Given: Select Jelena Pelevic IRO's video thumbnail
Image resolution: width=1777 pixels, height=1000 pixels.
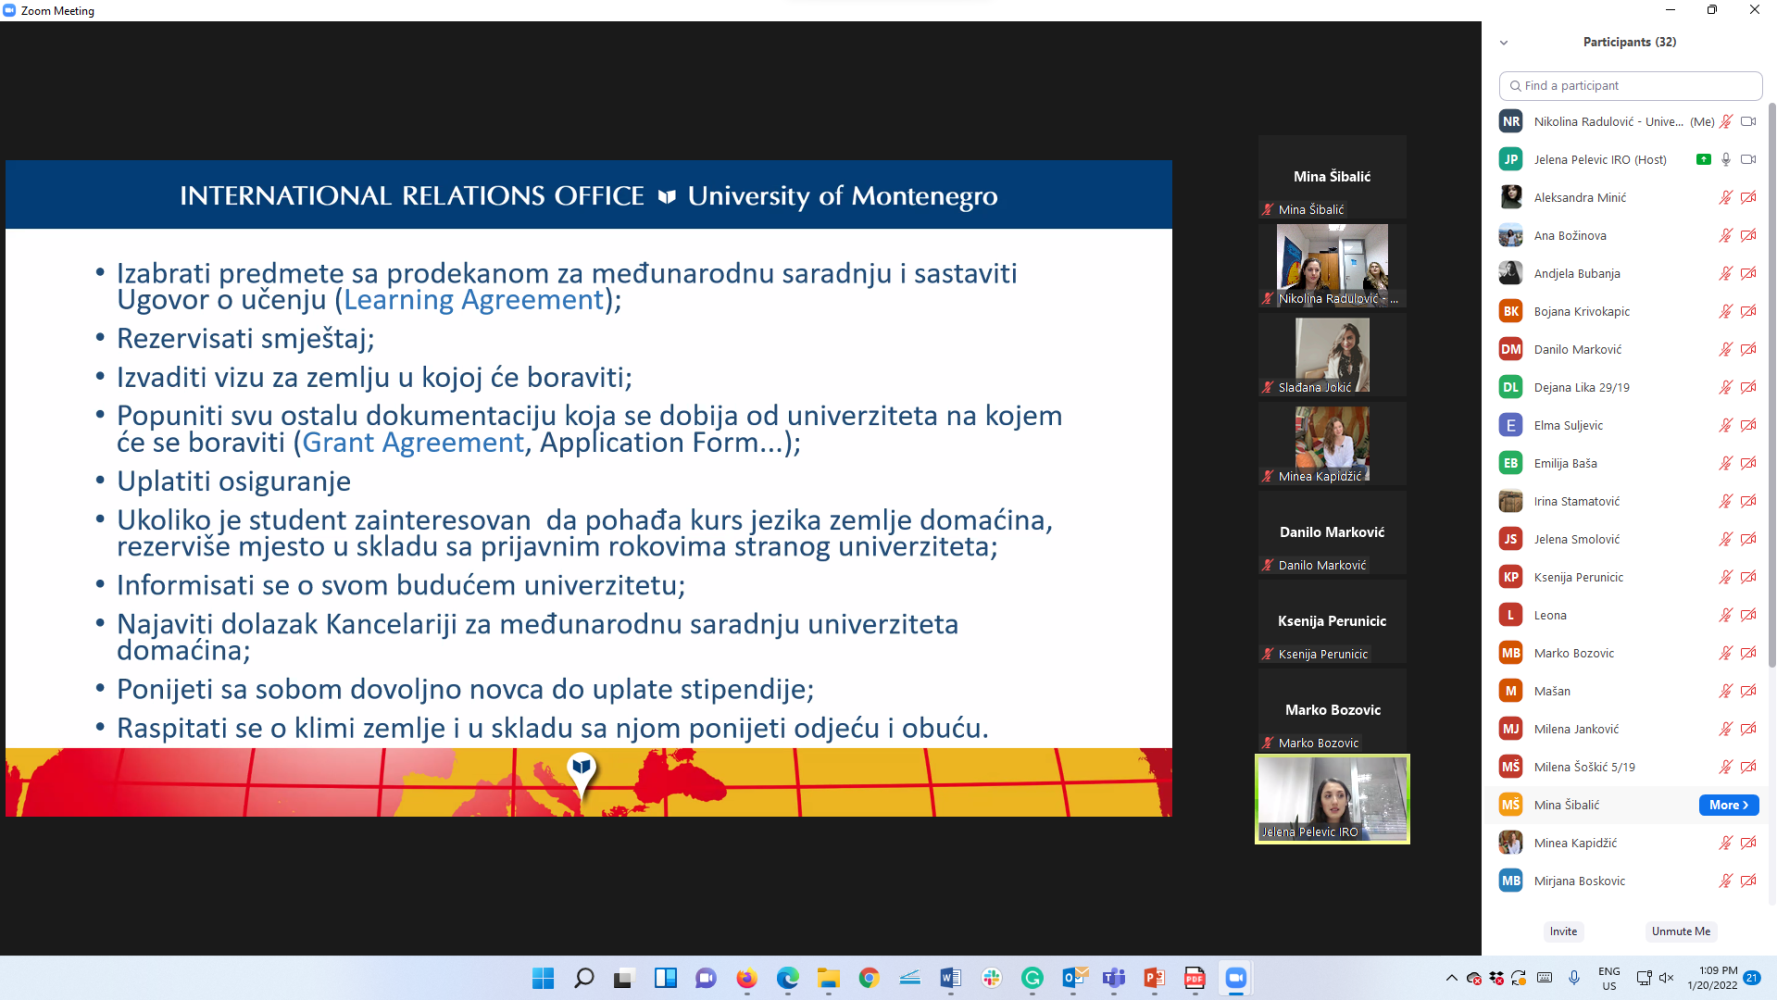Looking at the screenshot, I should 1332,799.
